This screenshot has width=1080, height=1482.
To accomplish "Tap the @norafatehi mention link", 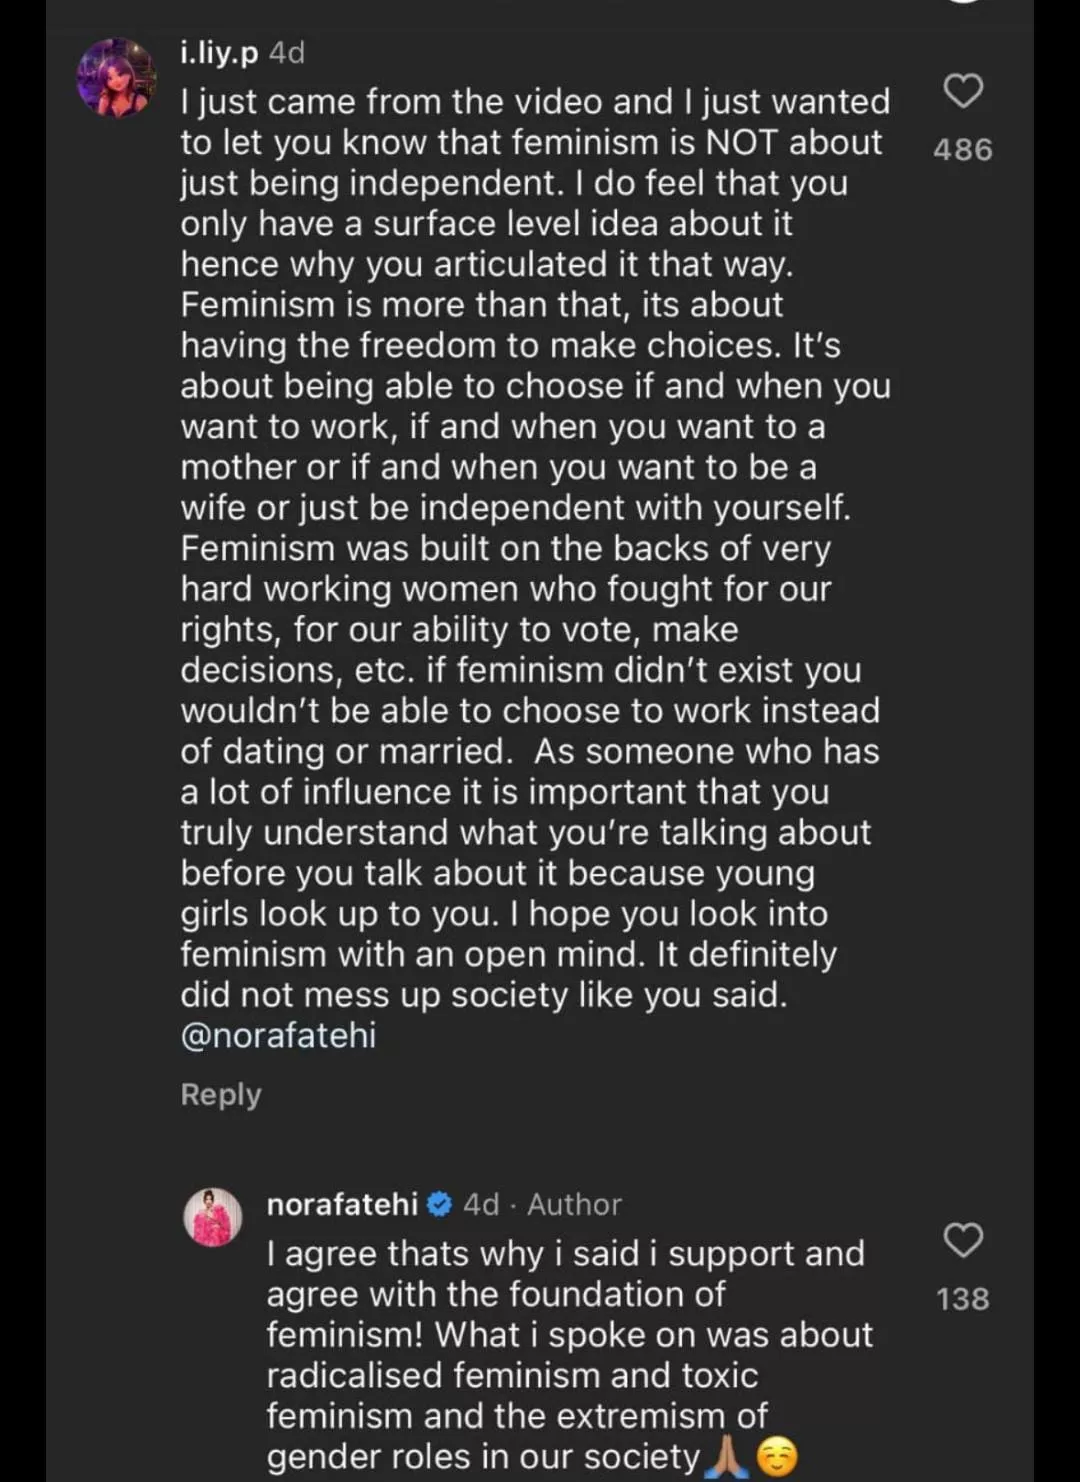I will pyautogui.click(x=278, y=1035).
